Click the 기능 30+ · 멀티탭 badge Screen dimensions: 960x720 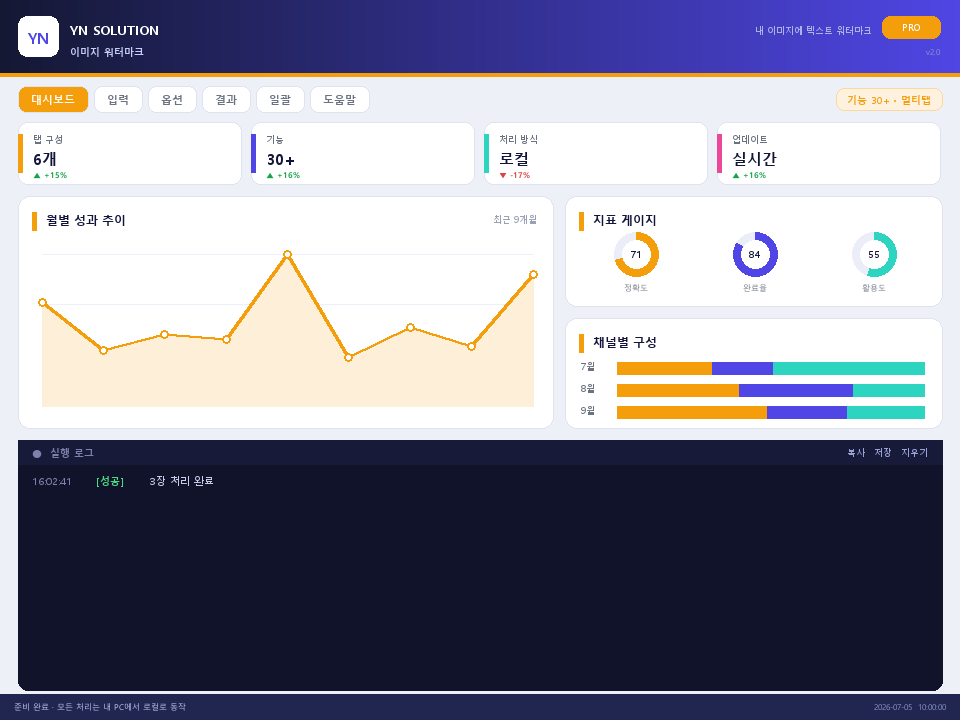(889, 100)
